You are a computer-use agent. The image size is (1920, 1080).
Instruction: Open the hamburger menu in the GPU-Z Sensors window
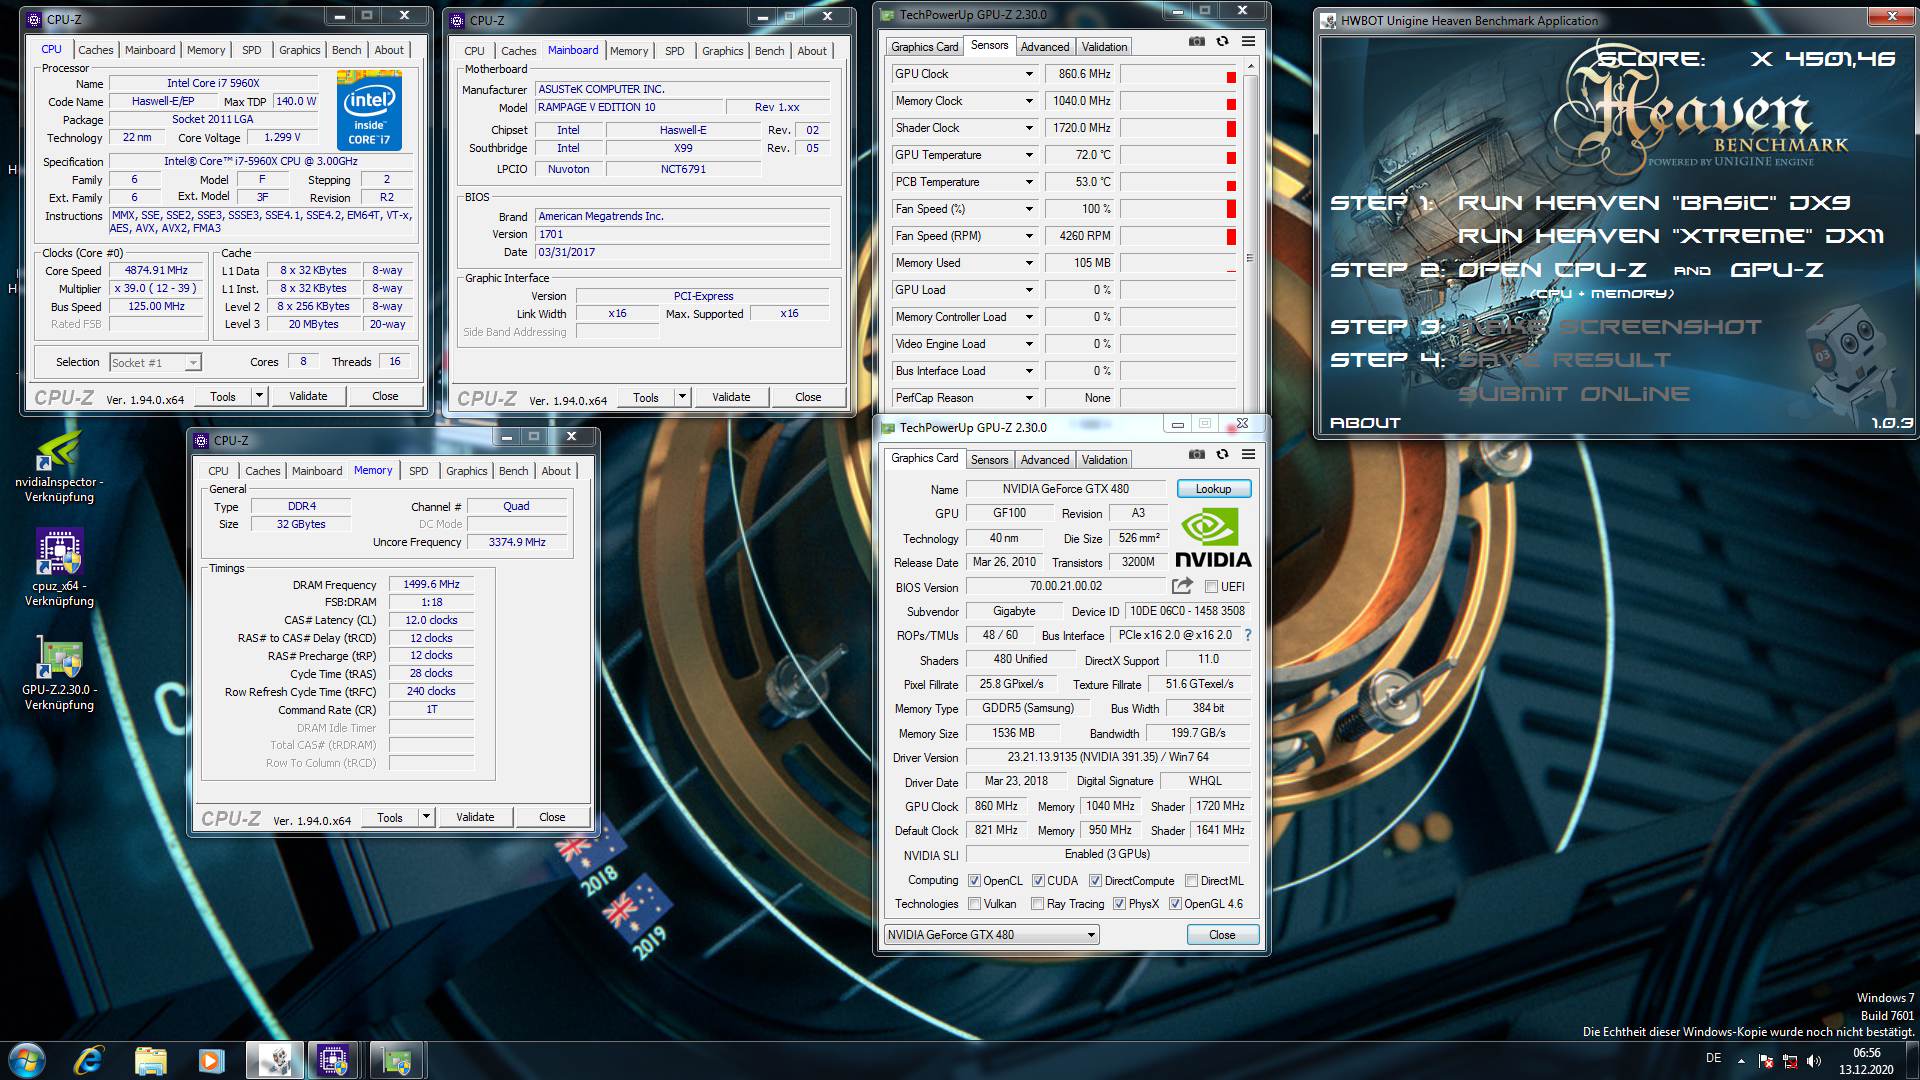(x=1248, y=41)
